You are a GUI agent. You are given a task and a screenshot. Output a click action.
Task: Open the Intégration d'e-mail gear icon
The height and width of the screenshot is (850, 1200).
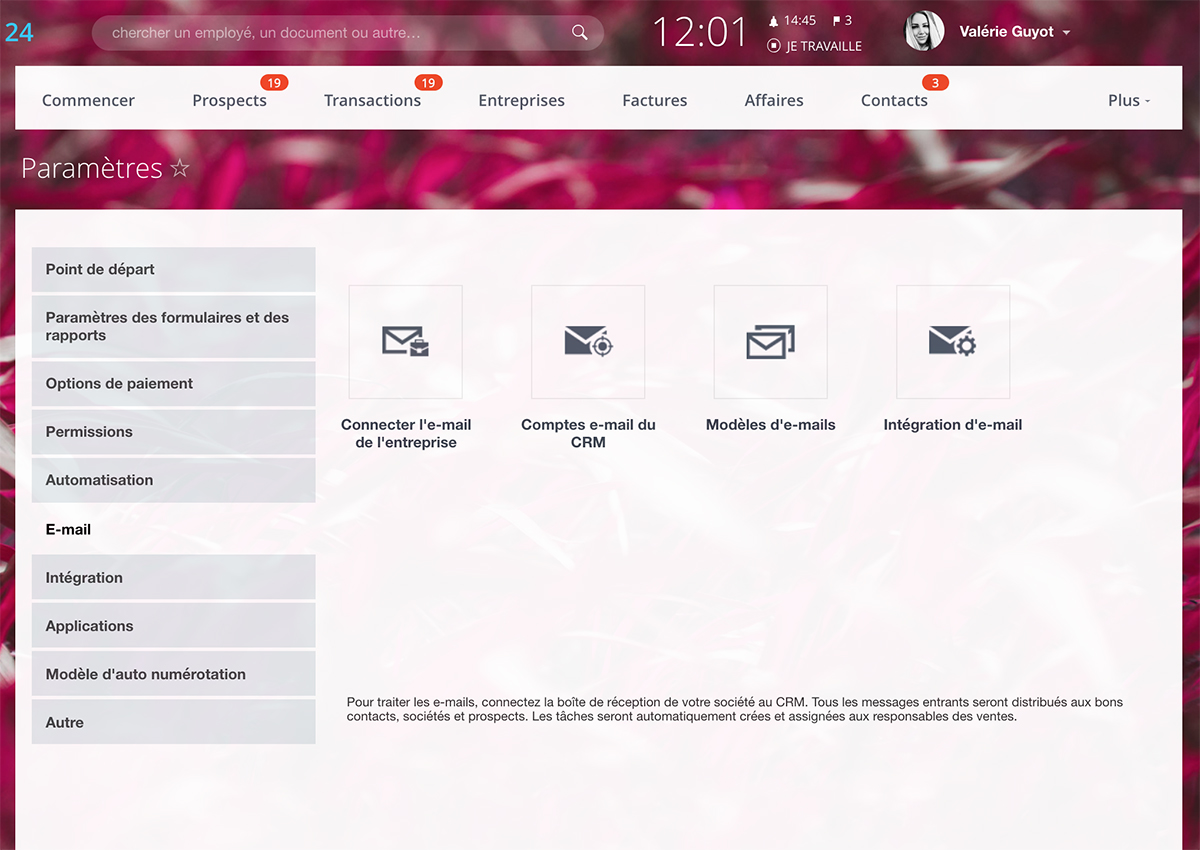[953, 342]
